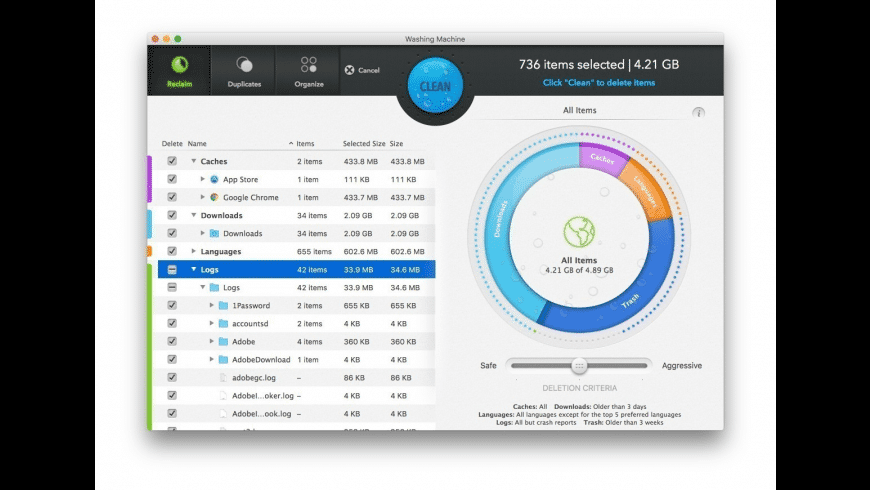The image size is (870, 490).
Task: Open the Organize section icon
Action: [x=308, y=64]
